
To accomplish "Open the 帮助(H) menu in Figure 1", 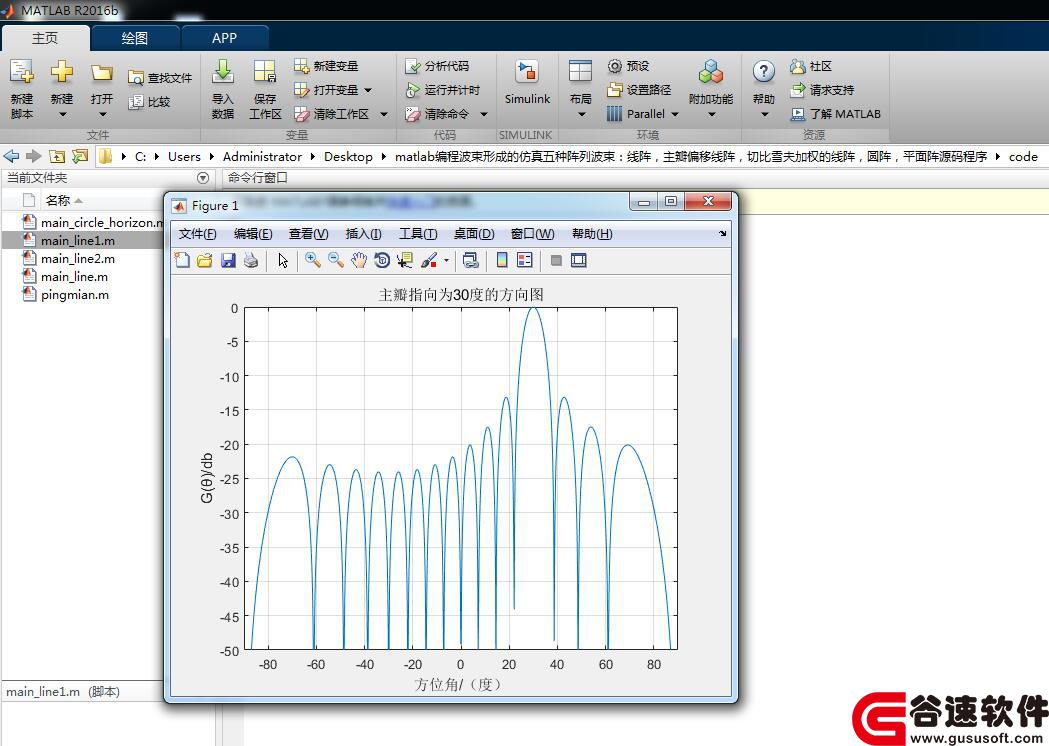I will click(x=592, y=234).
